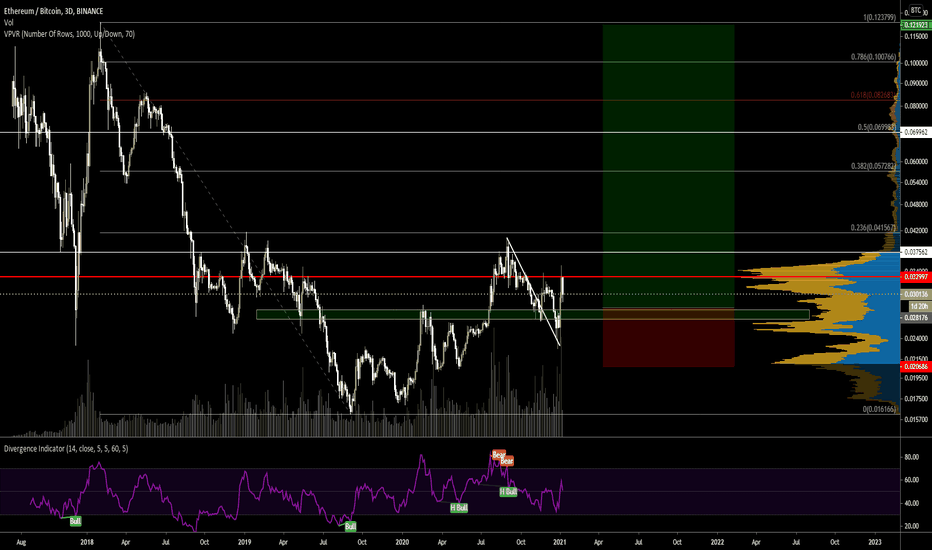
Task: Click the 2020 label on the time axis
Action: (402, 542)
